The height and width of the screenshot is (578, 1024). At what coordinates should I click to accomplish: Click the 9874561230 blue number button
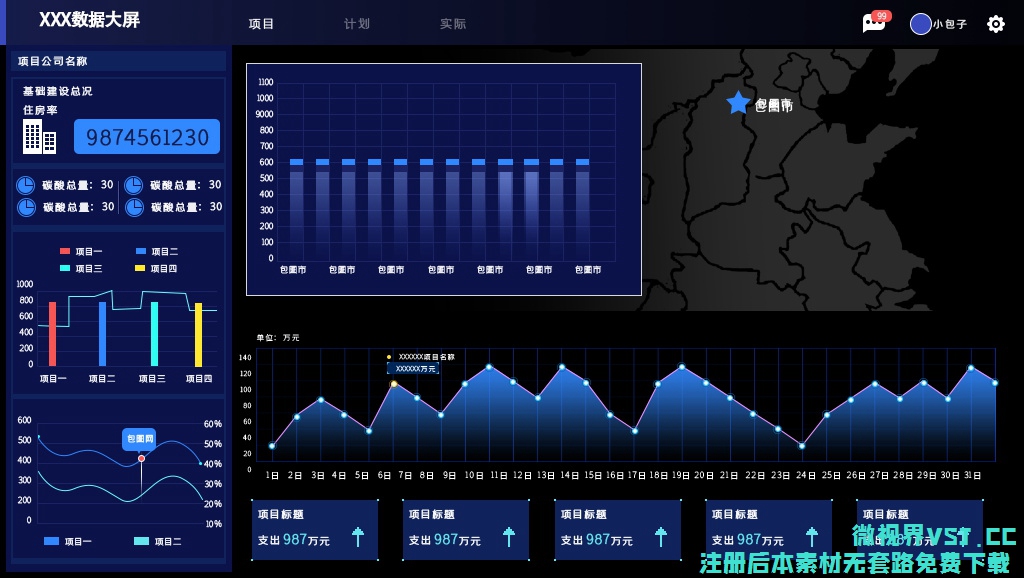(146, 137)
